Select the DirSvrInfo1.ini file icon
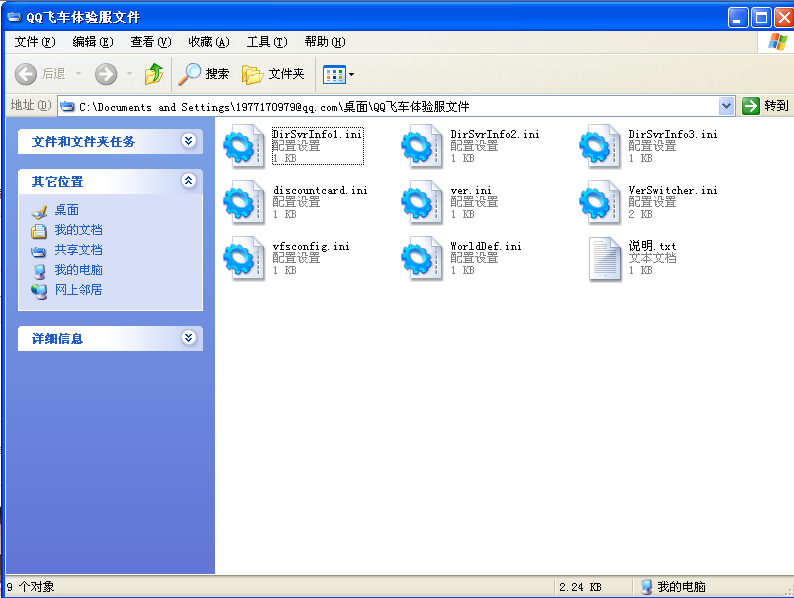Viewport: 794px width, 598px height. coord(244,146)
